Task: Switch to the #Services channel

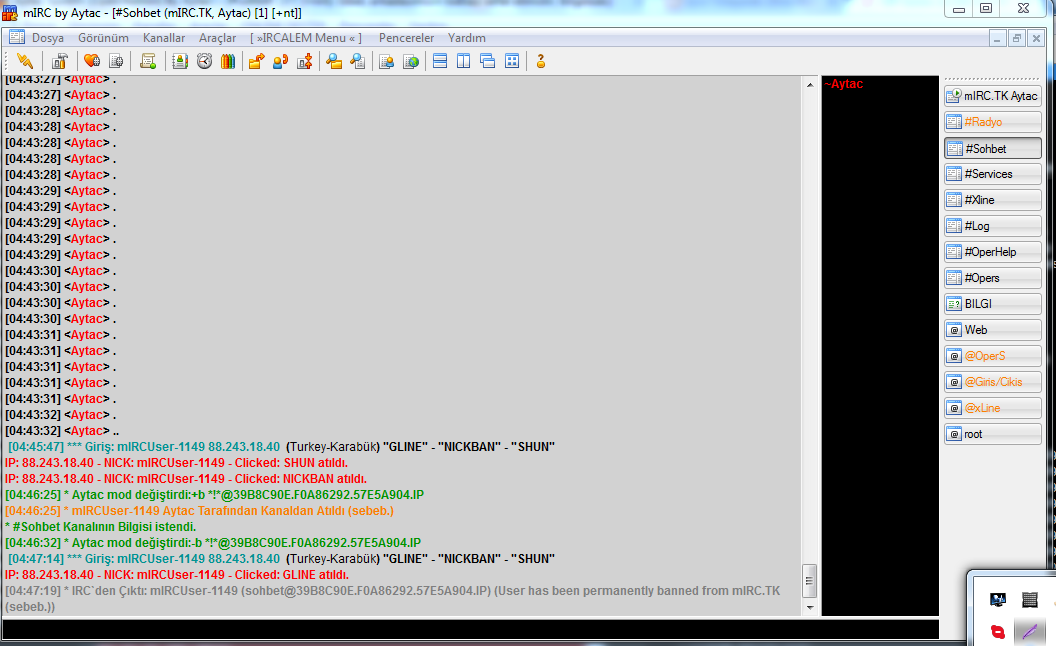Action: [993, 174]
